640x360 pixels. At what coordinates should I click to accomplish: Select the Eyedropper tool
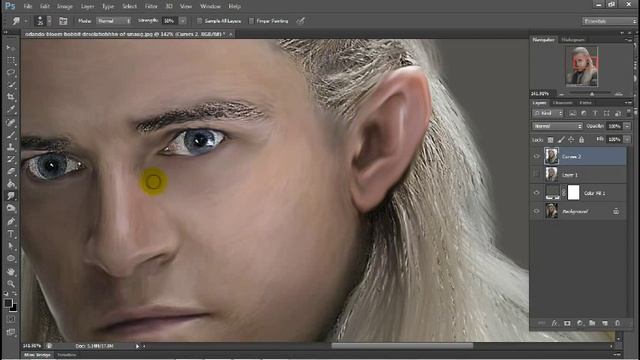[x=11, y=109]
